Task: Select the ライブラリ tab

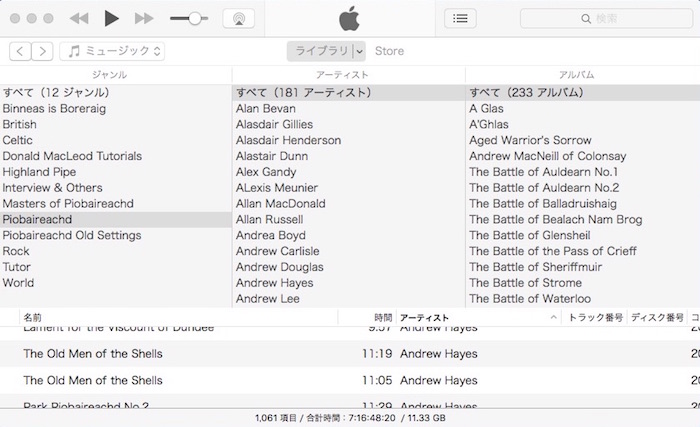Action: point(319,52)
